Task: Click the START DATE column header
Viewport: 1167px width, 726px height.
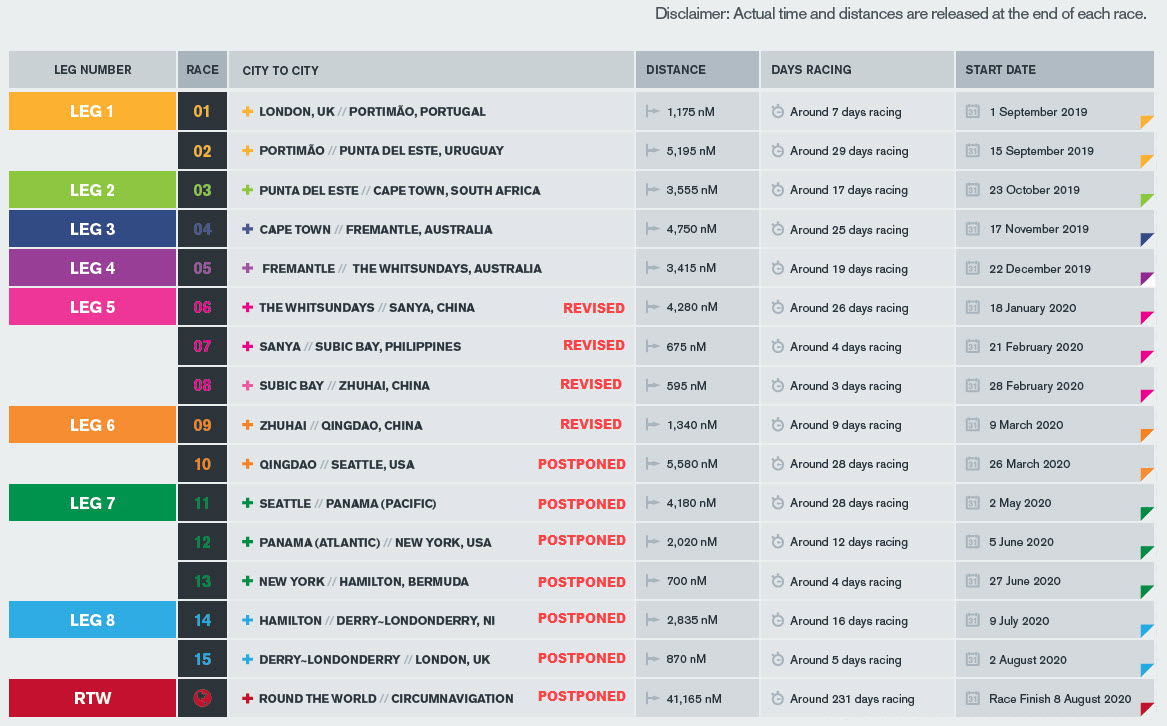Action: tap(1055, 70)
